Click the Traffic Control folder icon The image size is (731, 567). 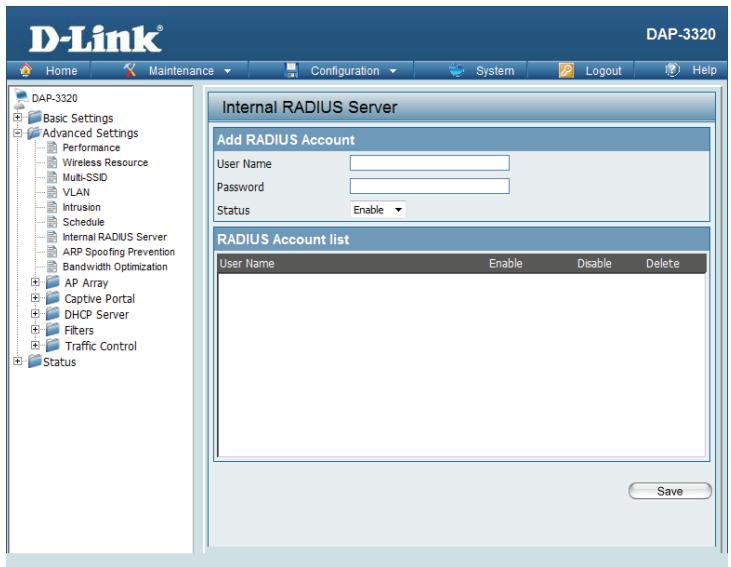click(53, 346)
